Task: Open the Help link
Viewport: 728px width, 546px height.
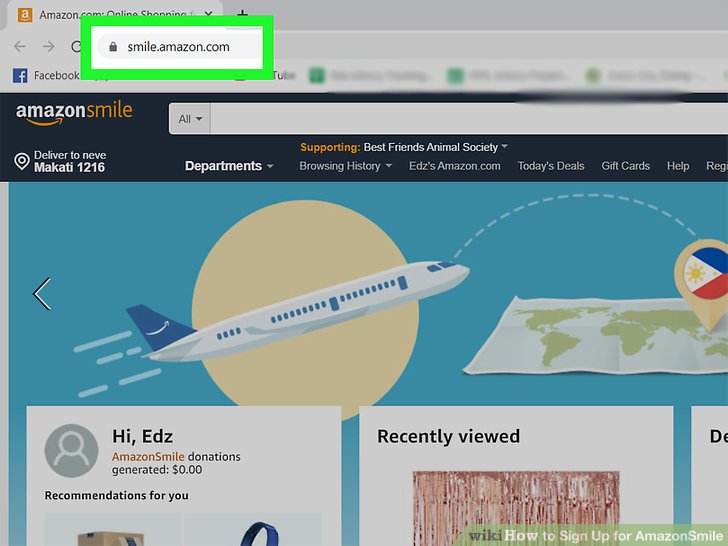Action: click(x=678, y=166)
